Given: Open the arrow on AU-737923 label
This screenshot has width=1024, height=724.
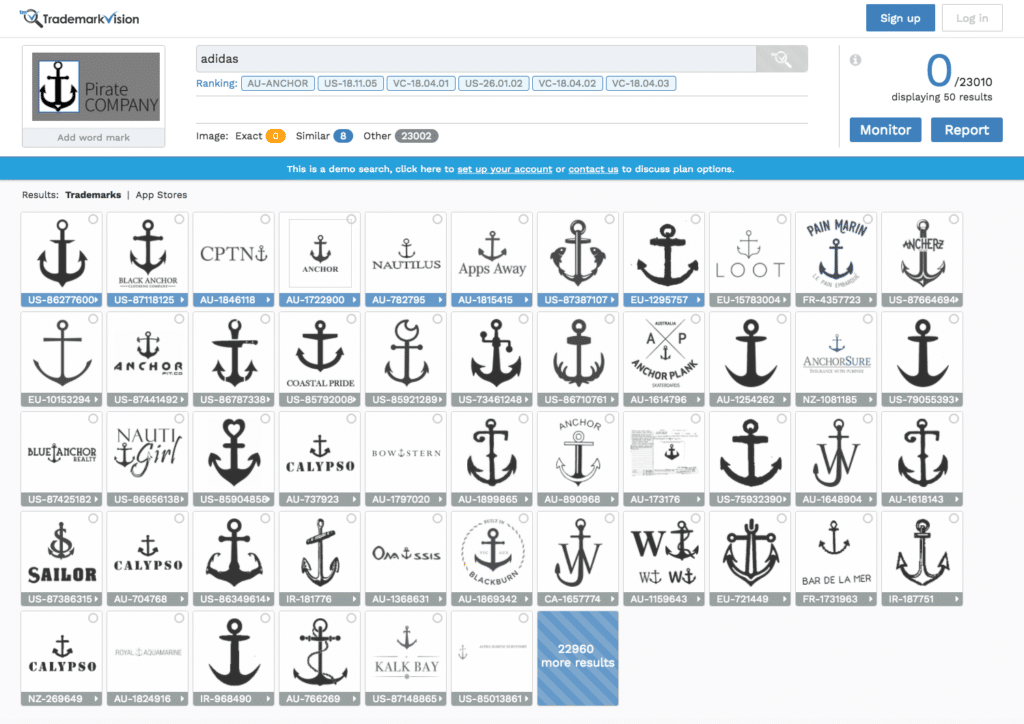Looking at the screenshot, I should click(355, 499).
